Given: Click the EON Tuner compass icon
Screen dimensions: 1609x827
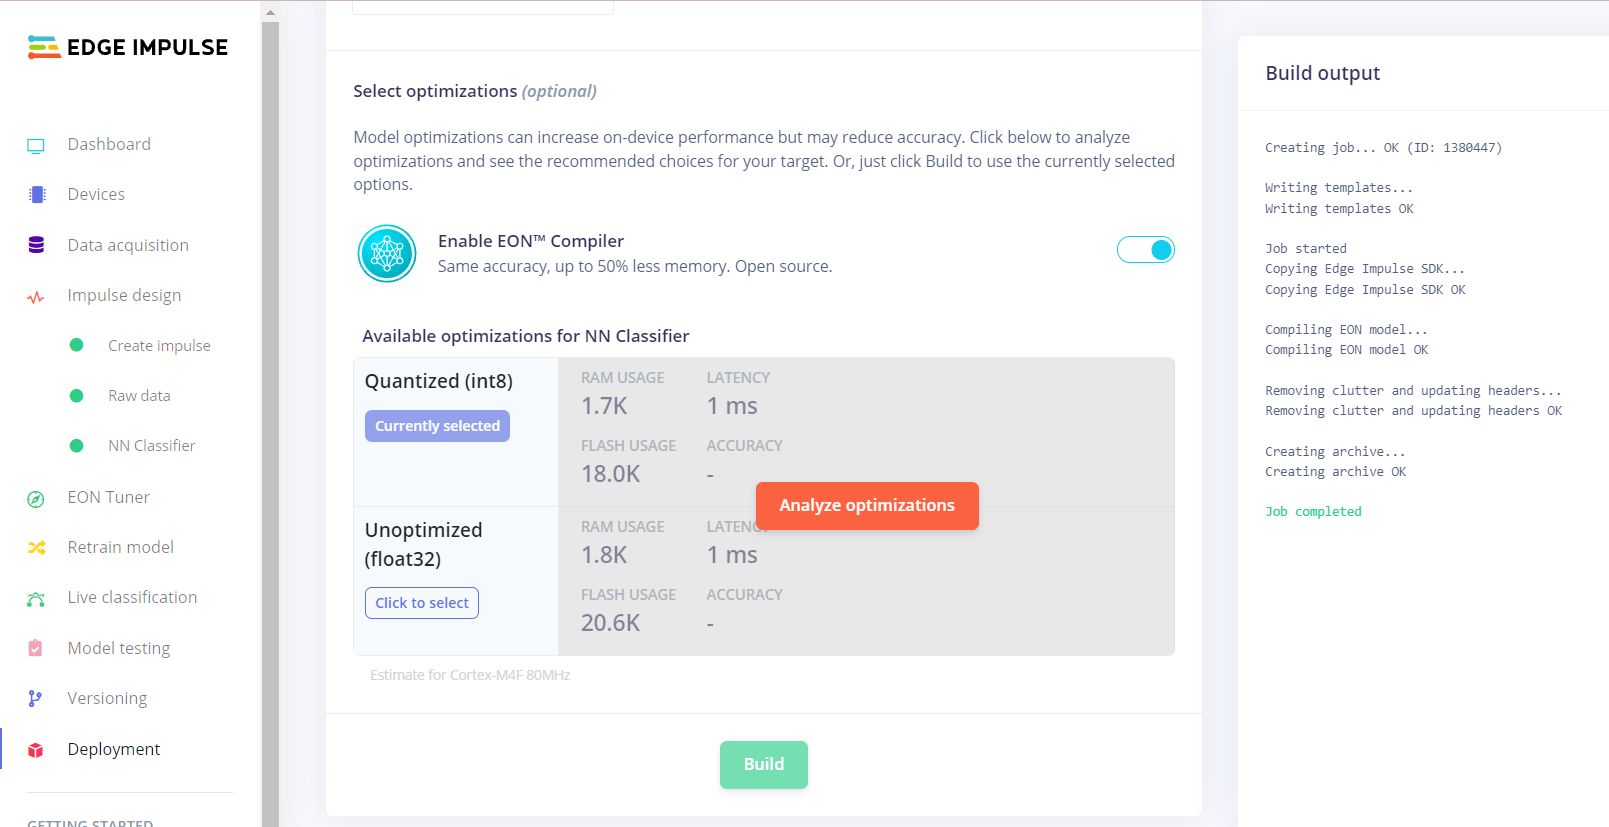Looking at the screenshot, I should click(36, 499).
